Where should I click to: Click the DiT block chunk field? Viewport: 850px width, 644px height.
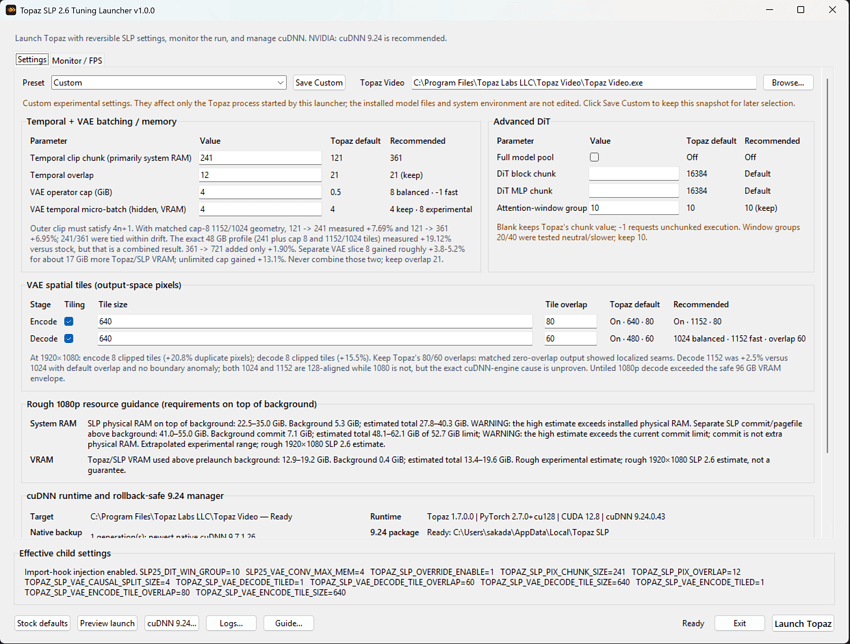(x=634, y=173)
